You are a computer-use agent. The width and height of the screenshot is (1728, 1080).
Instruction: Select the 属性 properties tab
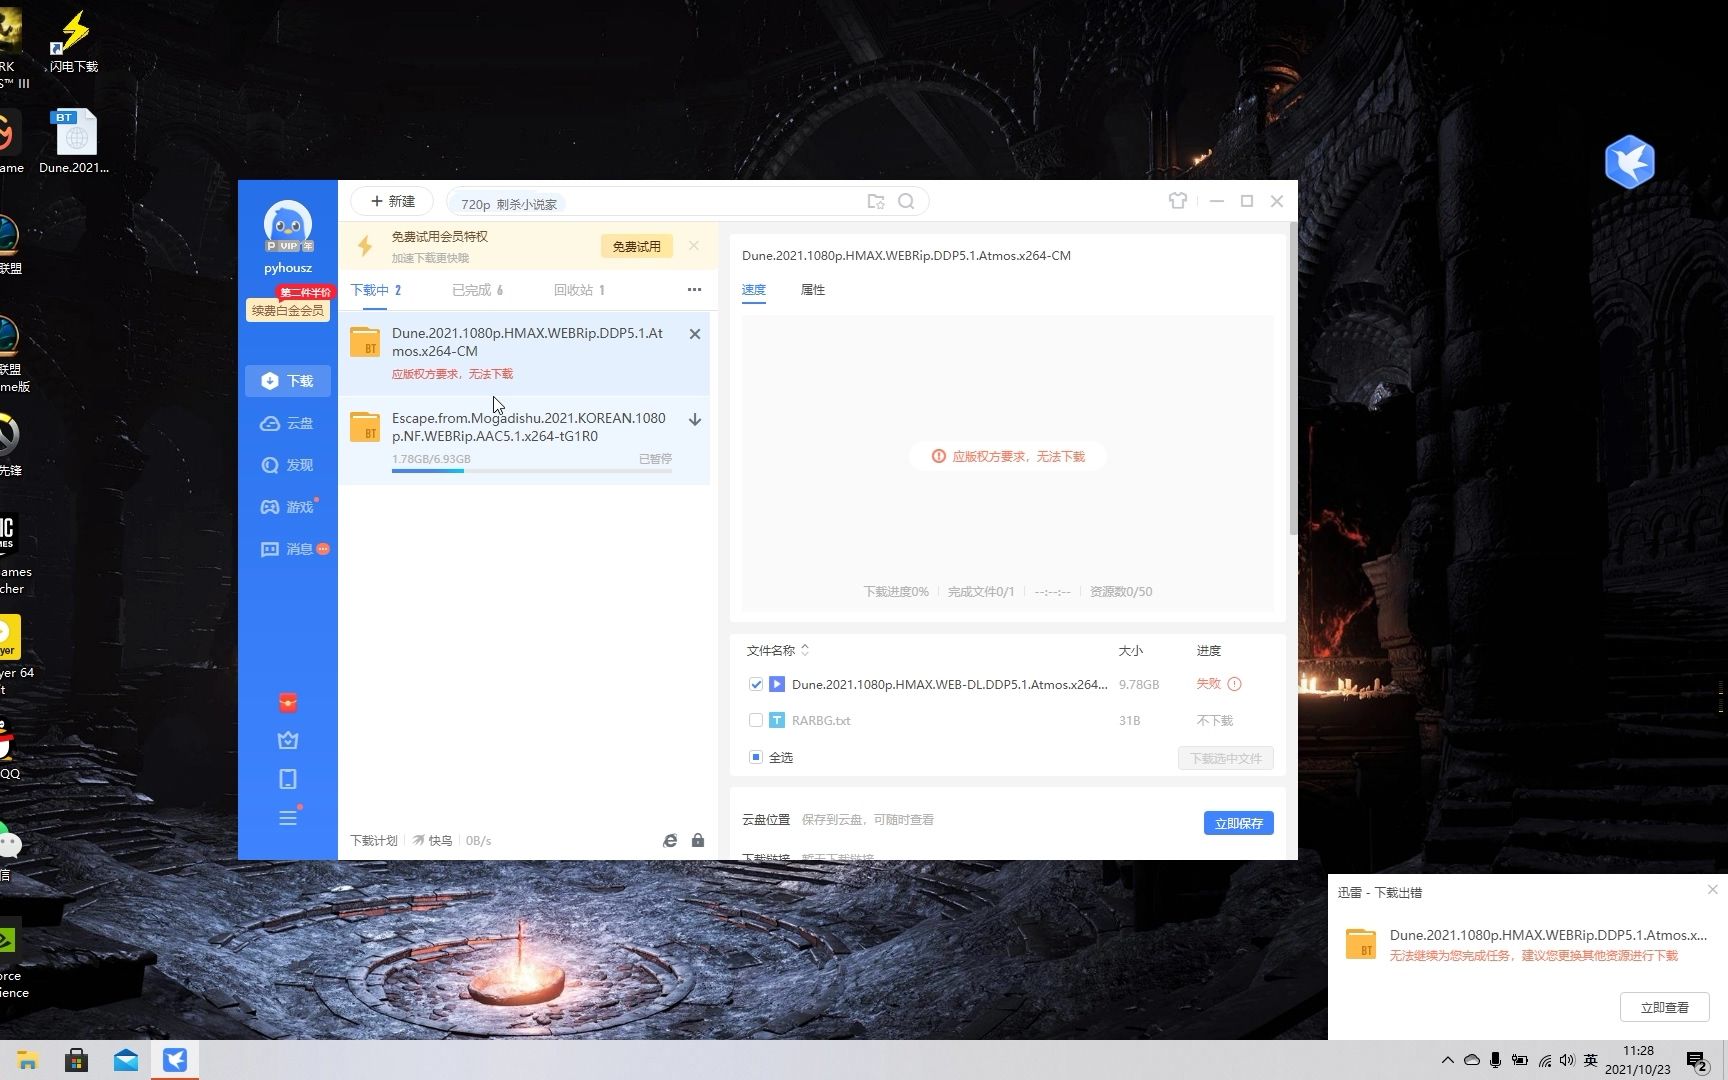pos(813,290)
